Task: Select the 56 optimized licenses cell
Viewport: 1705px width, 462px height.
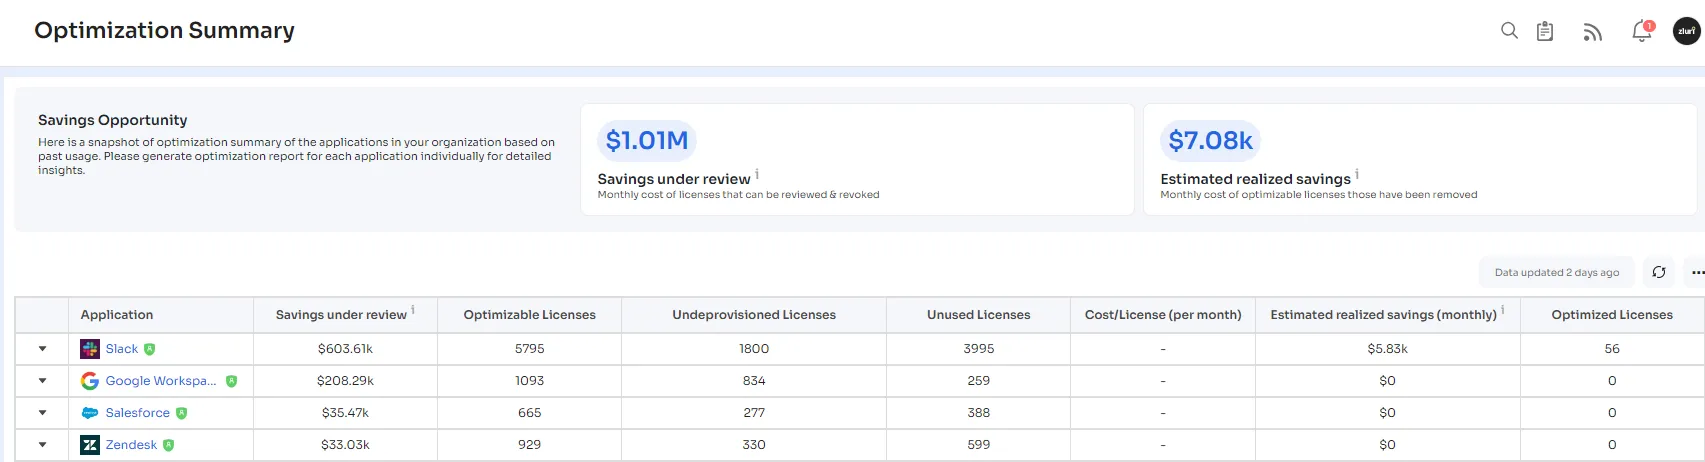Action: coord(1612,349)
